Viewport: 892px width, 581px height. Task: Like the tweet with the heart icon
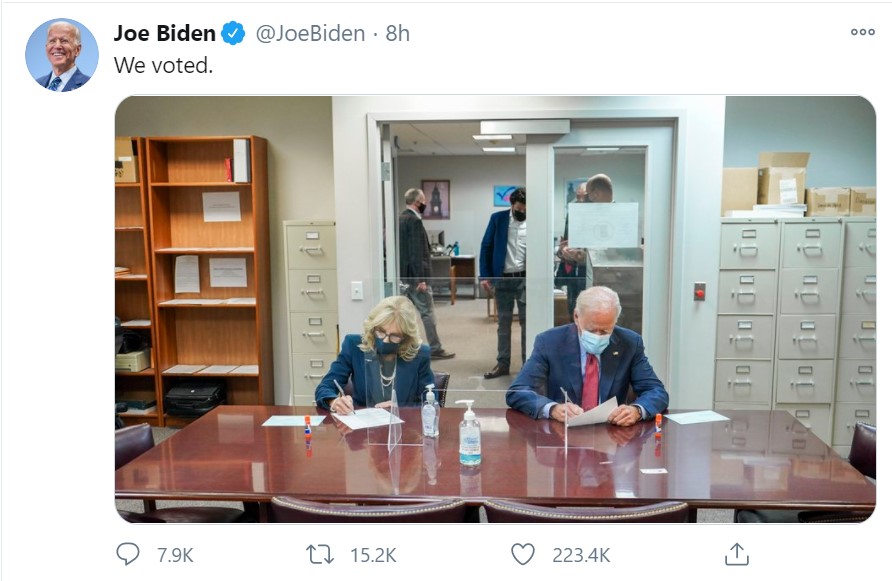tap(522, 553)
